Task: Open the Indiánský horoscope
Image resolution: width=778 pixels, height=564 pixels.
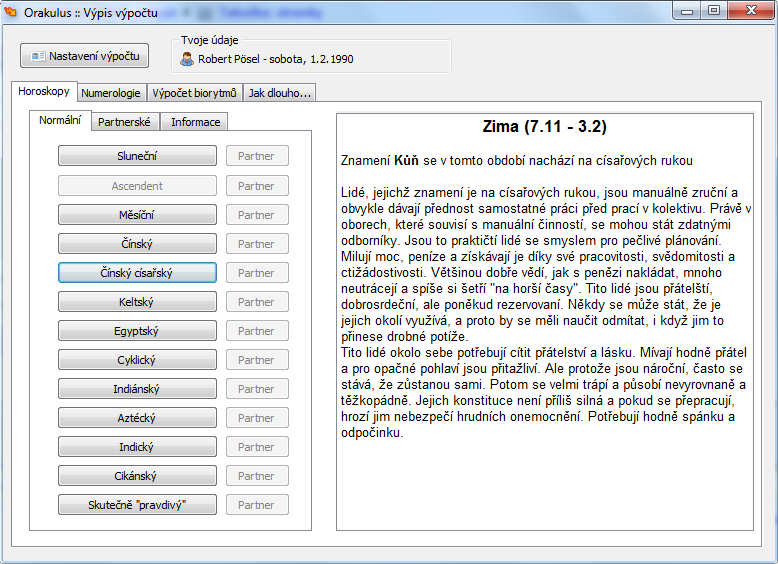Action: (x=137, y=388)
